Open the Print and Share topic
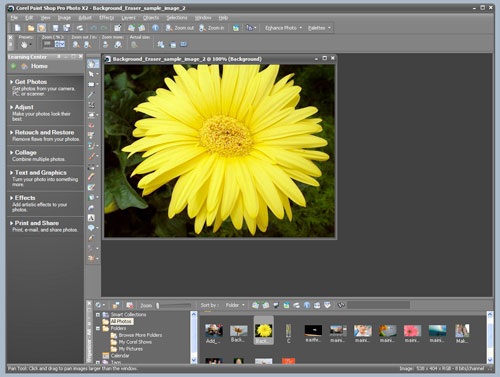 pyautogui.click(x=37, y=223)
